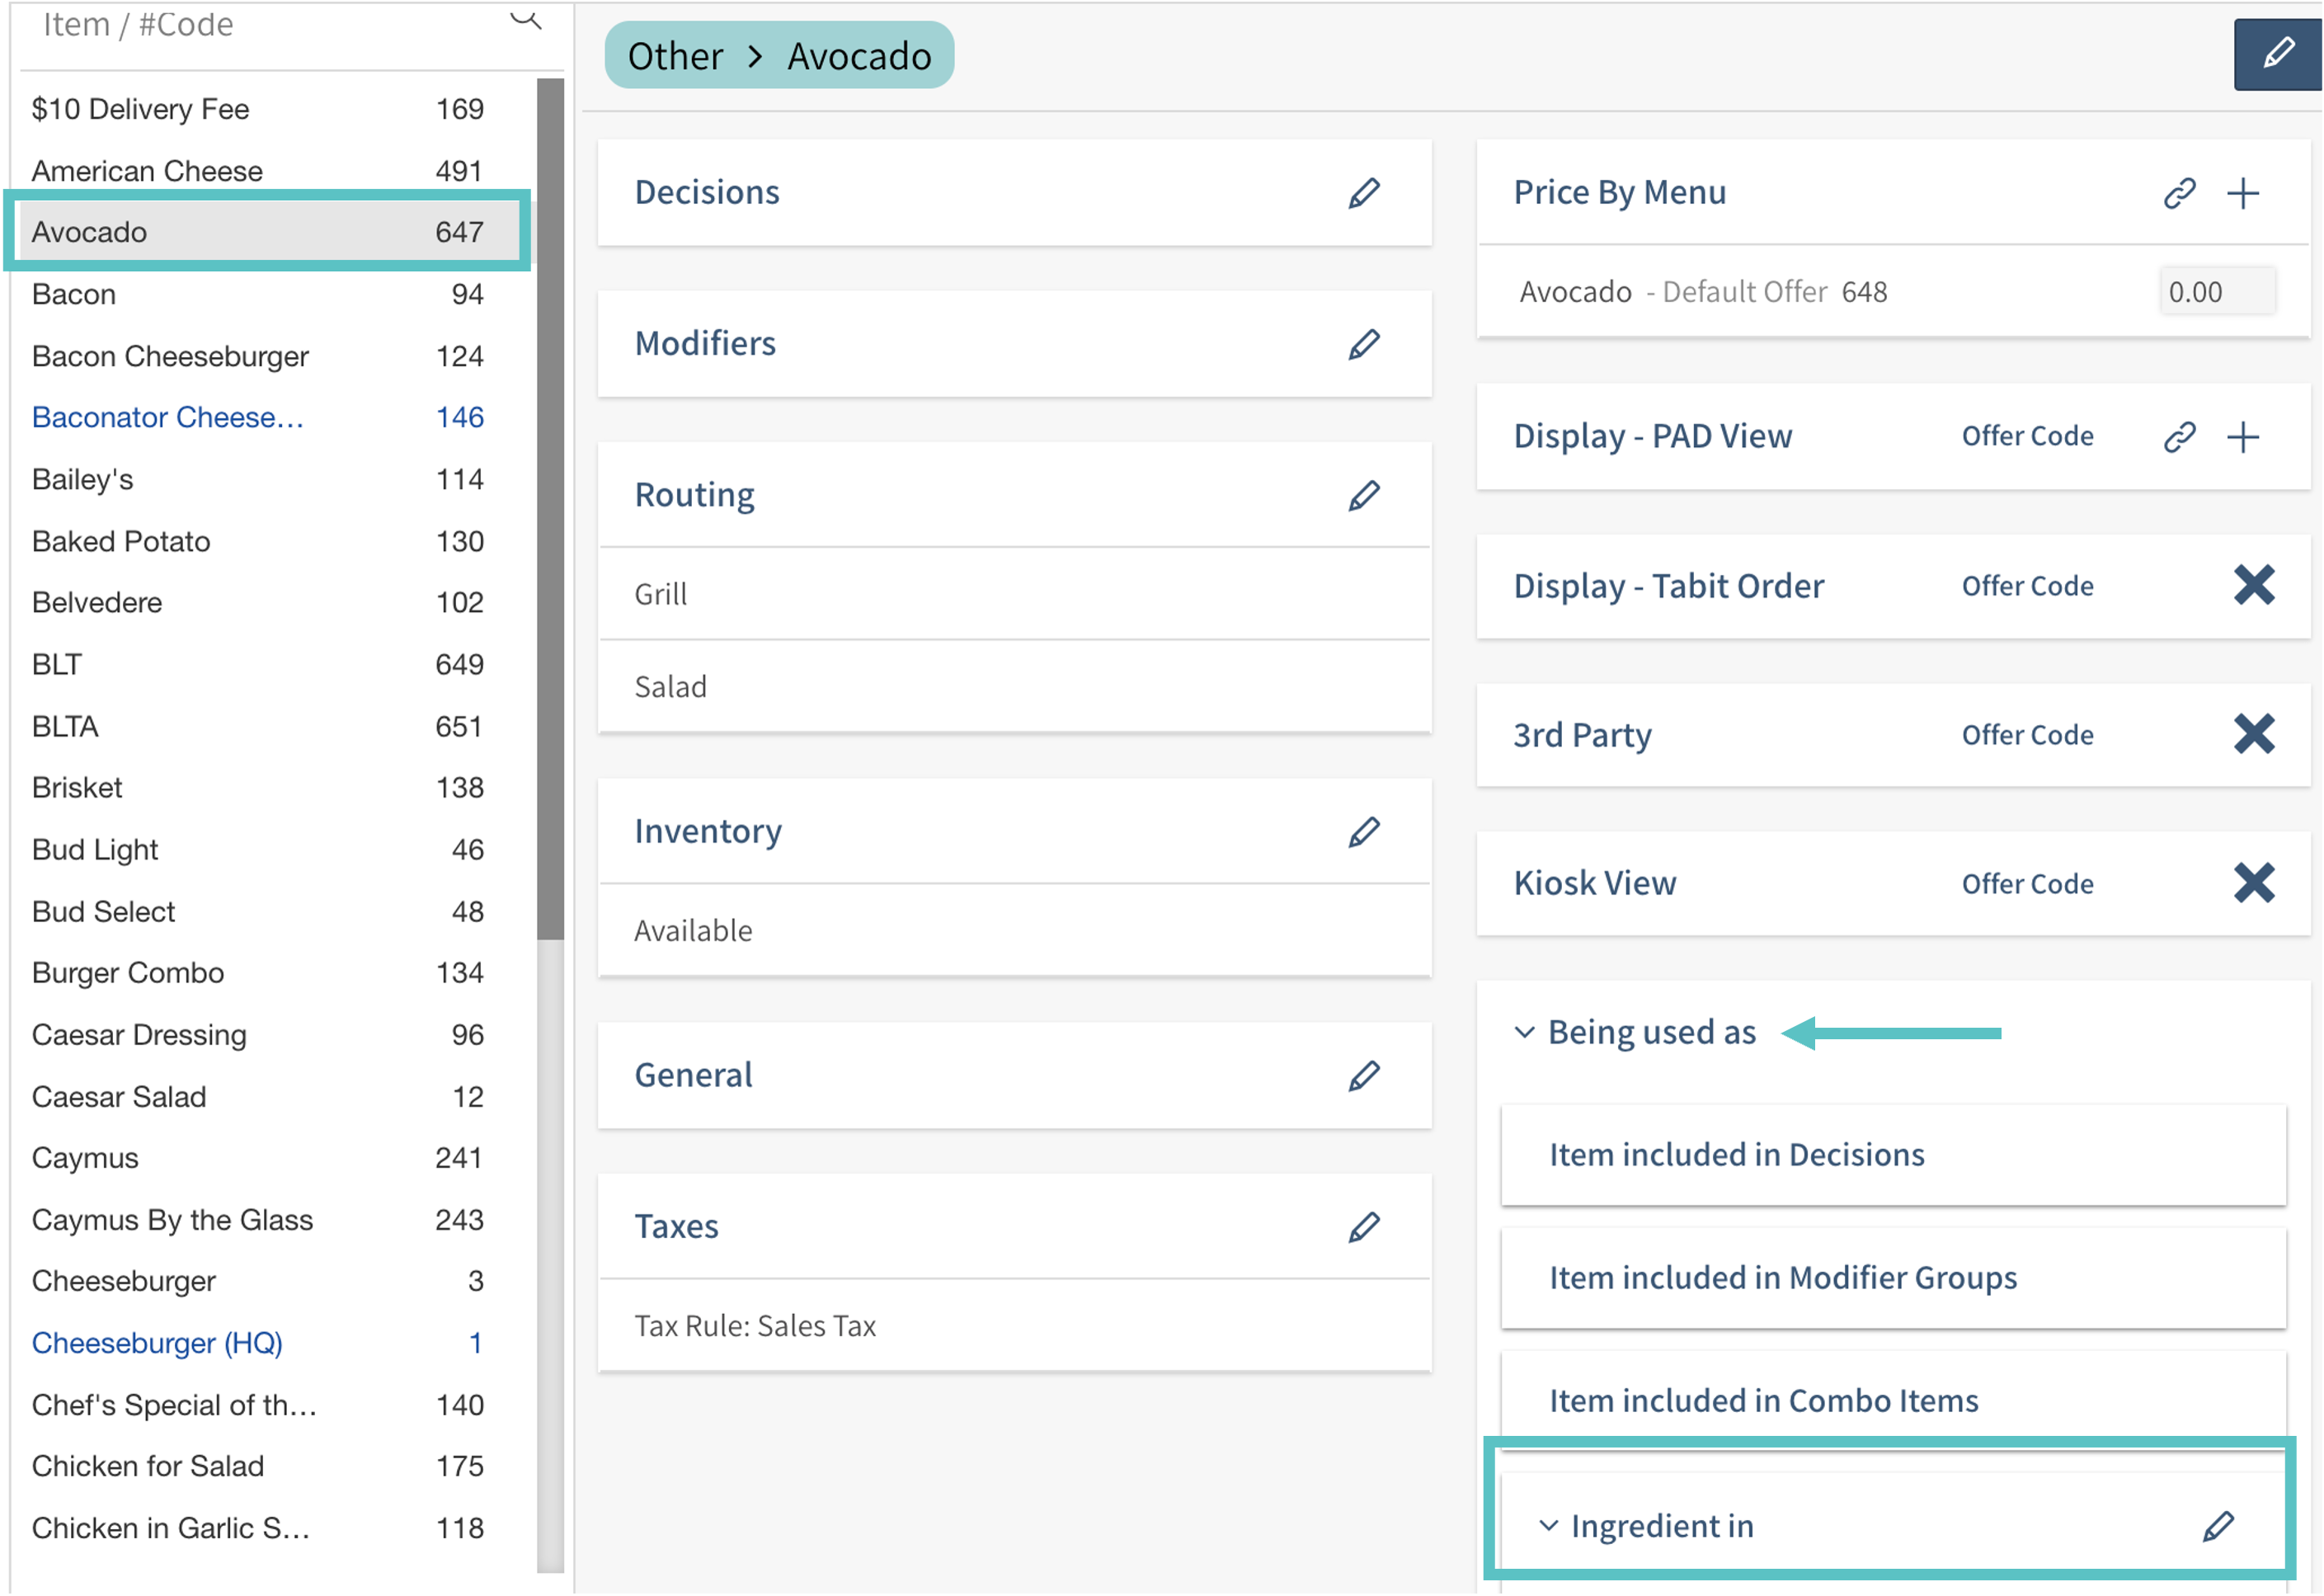
Task: Click the Inventory pencil edit icon
Action: point(1363,832)
